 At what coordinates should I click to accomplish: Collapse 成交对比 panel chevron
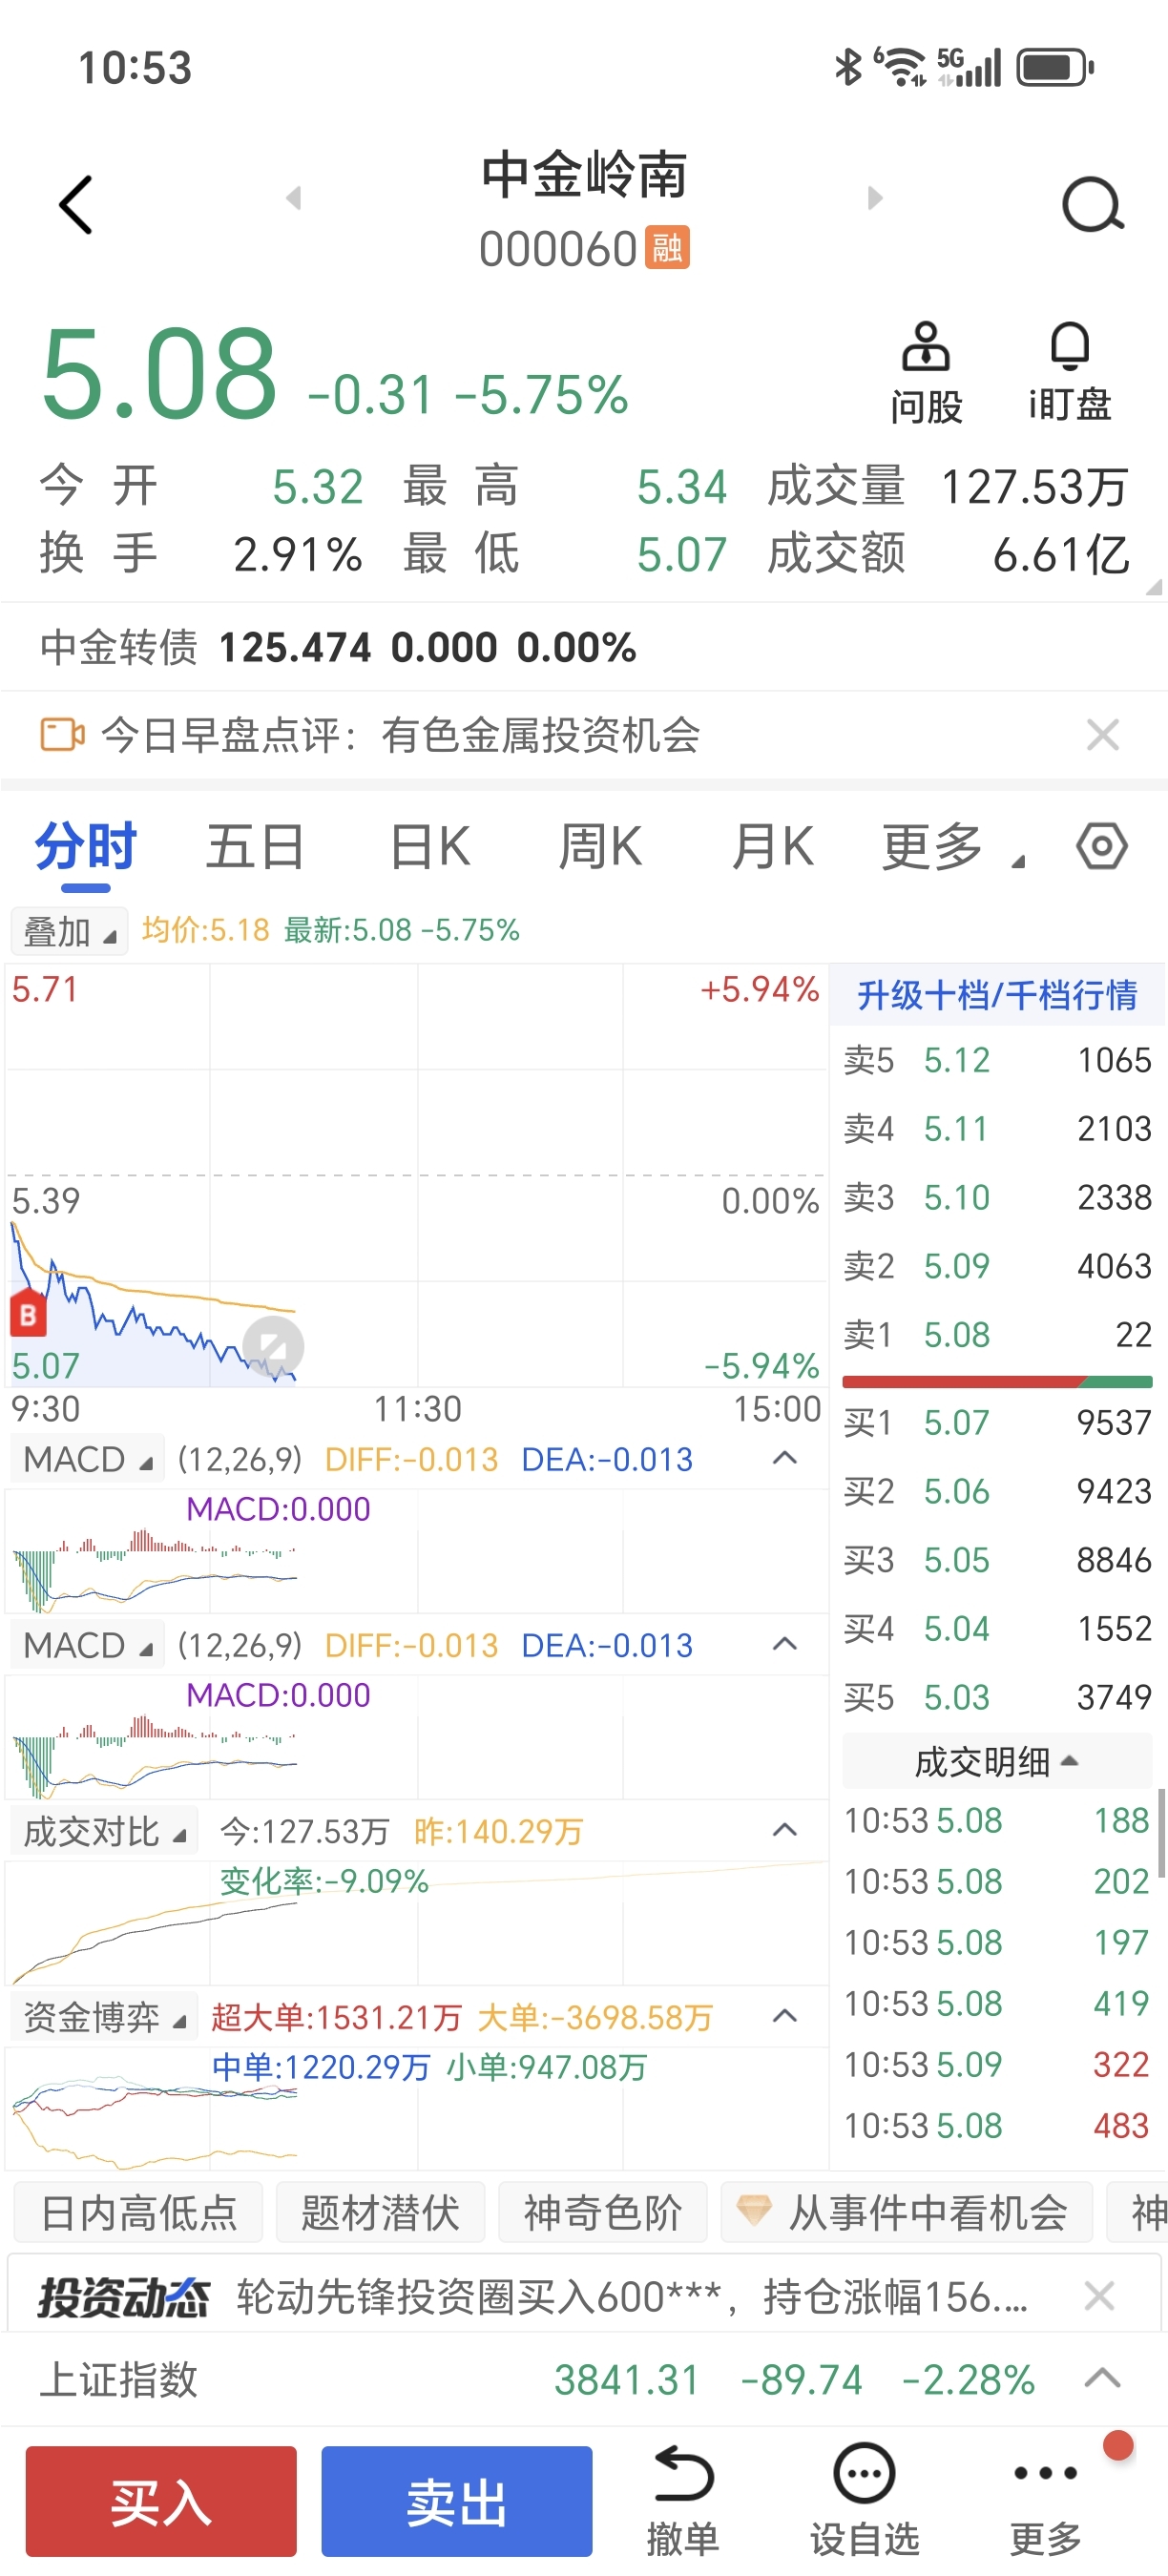pyautogui.click(x=785, y=1830)
